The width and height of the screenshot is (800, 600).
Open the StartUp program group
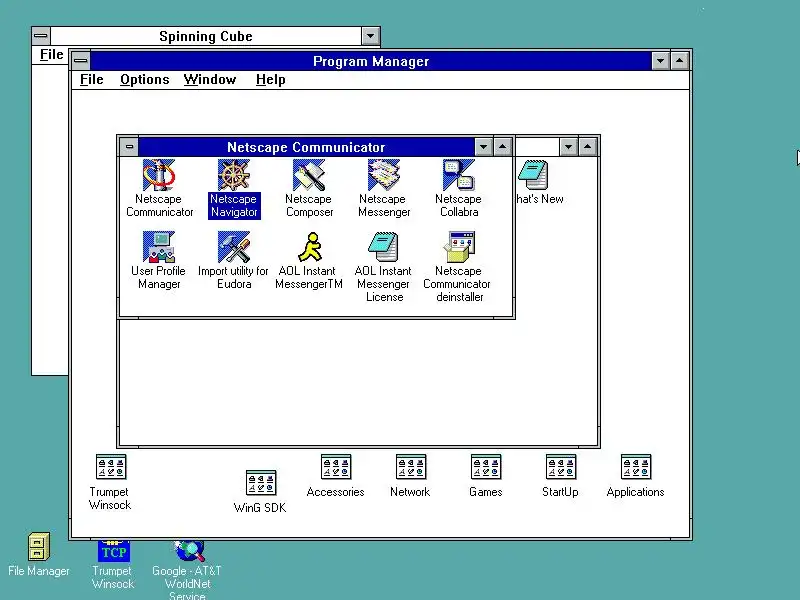(561, 467)
